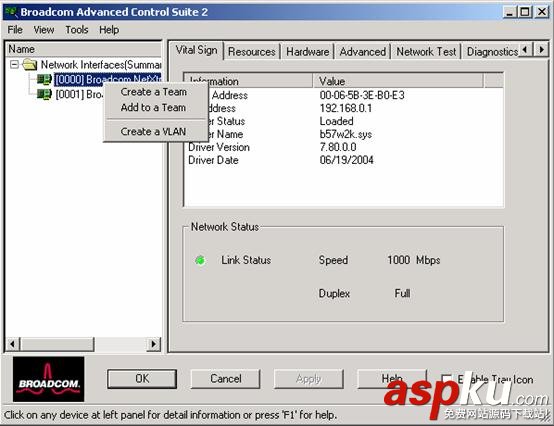Click left arrow of tree panel scrollbar

[x=13, y=344]
